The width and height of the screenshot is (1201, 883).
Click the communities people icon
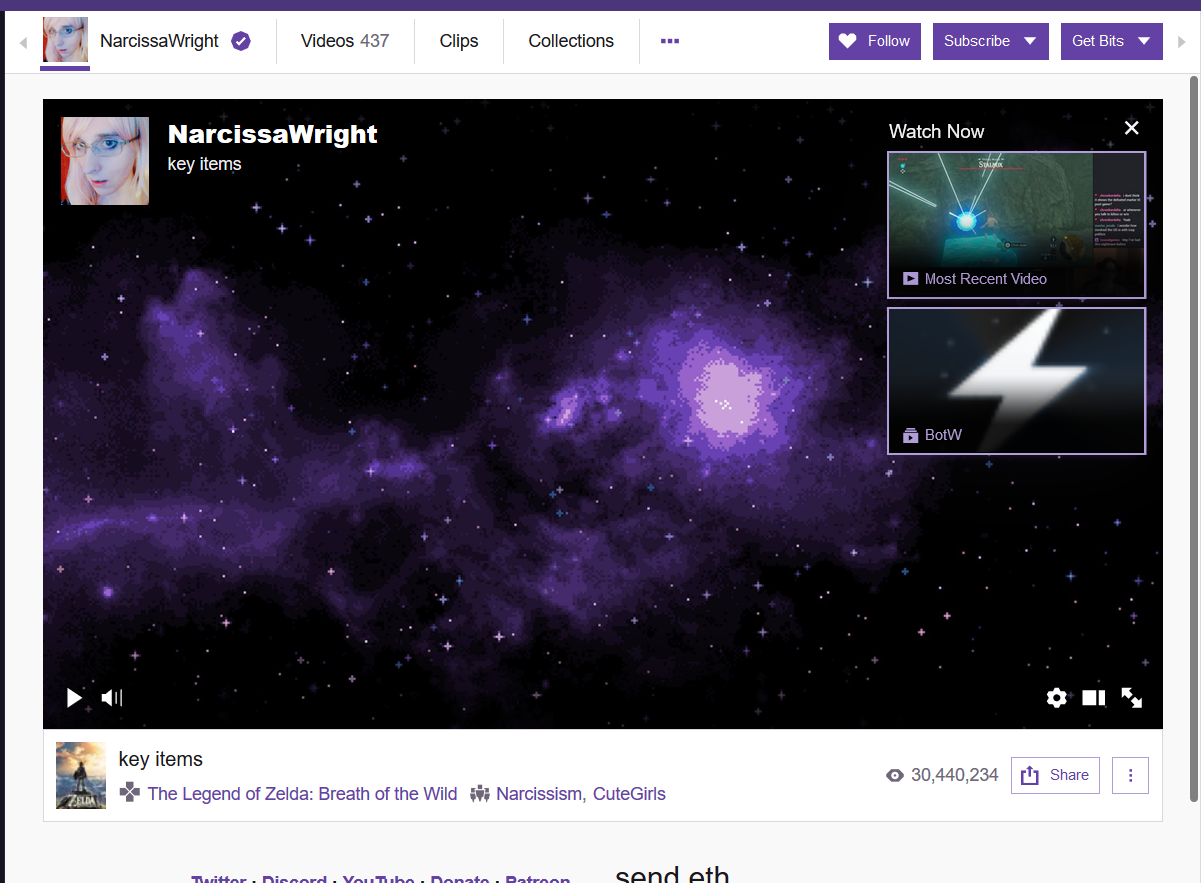click(480, 794)
